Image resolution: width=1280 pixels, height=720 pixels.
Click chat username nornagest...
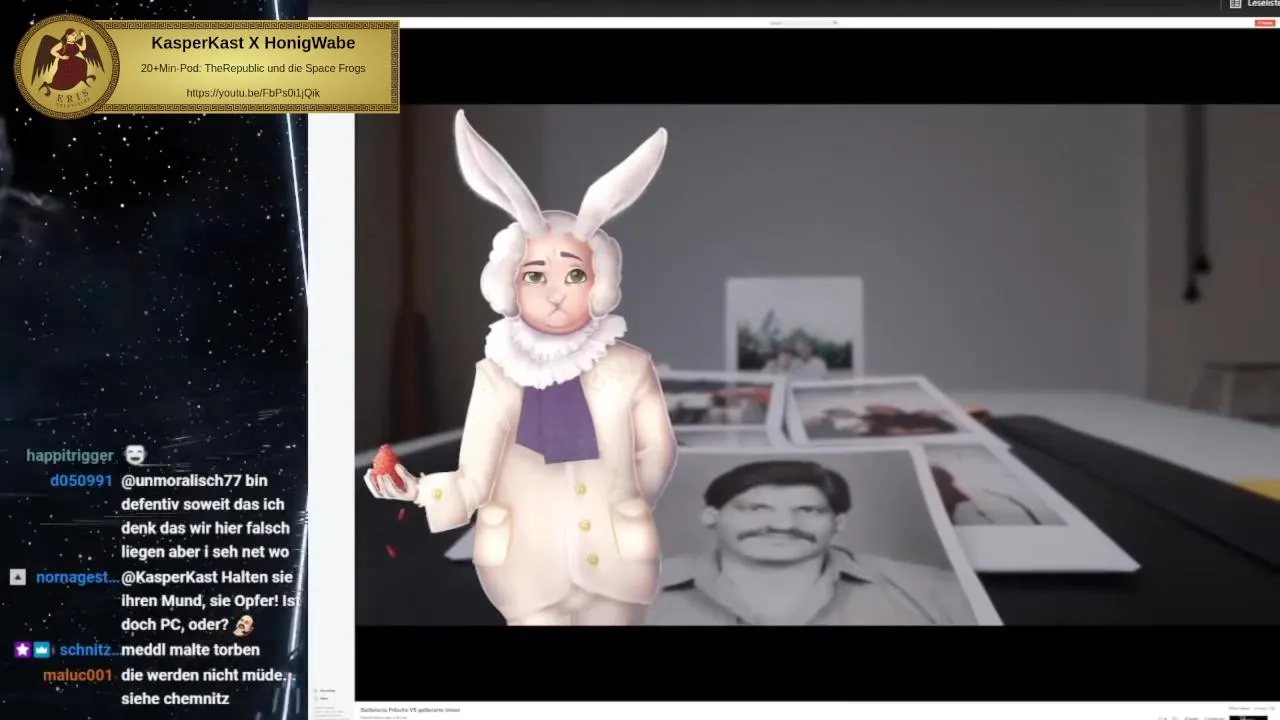77,577
